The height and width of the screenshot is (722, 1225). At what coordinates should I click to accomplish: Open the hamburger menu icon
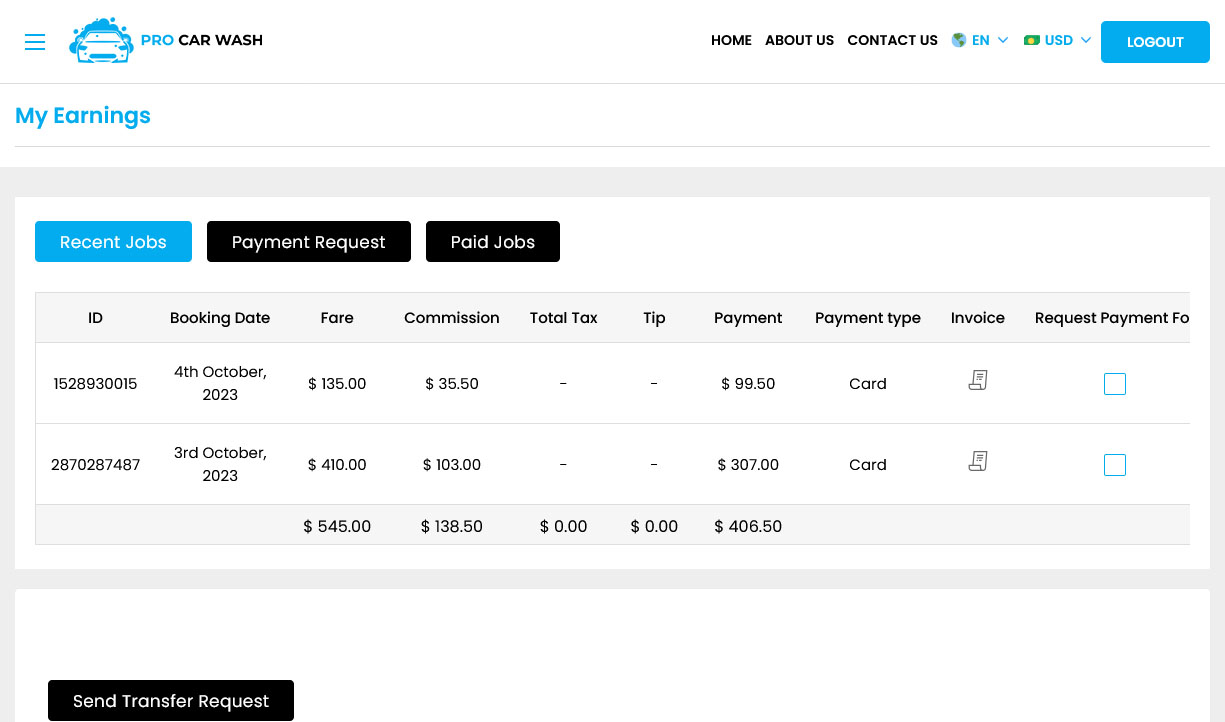coord(35,42)
